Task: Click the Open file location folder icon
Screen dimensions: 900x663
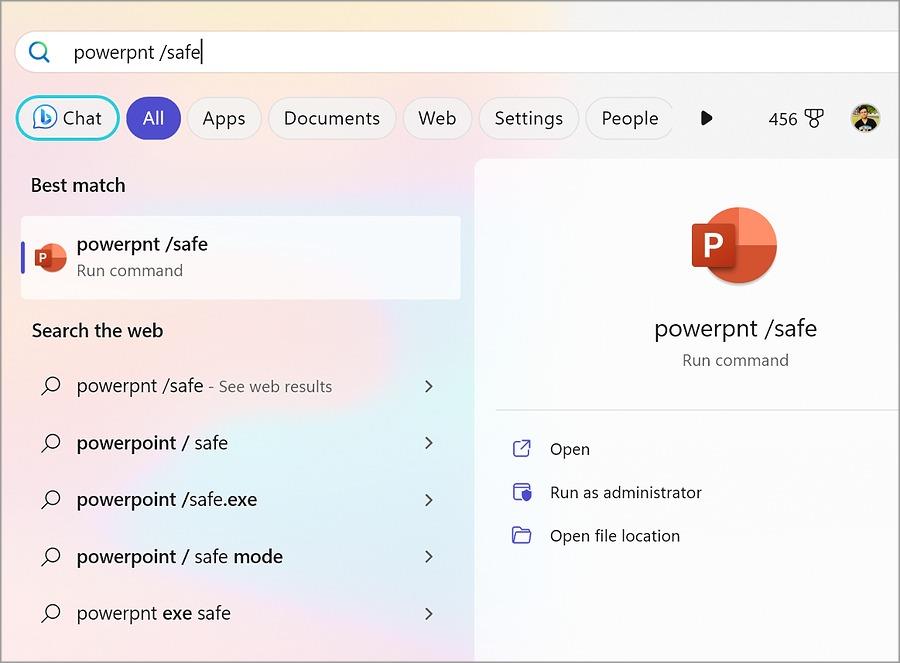Action: click(521, 535)
